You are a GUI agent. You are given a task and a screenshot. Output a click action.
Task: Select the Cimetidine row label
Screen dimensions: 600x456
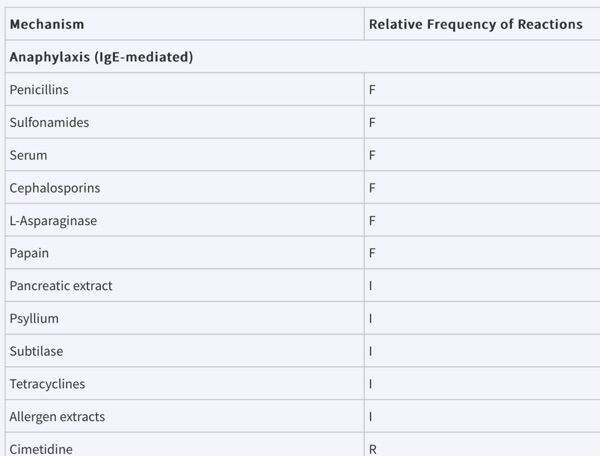tap(41, 449)
